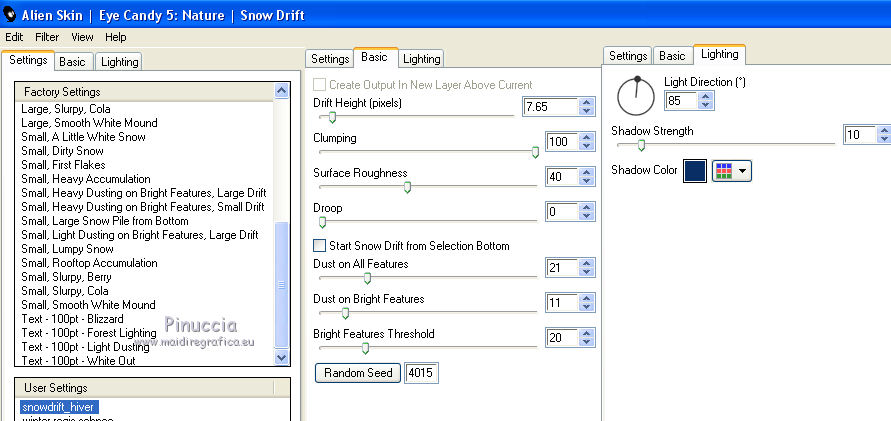891x421 pixels.
Task: Click the Clumping spinner arrows
Action: tap(587, 141)
